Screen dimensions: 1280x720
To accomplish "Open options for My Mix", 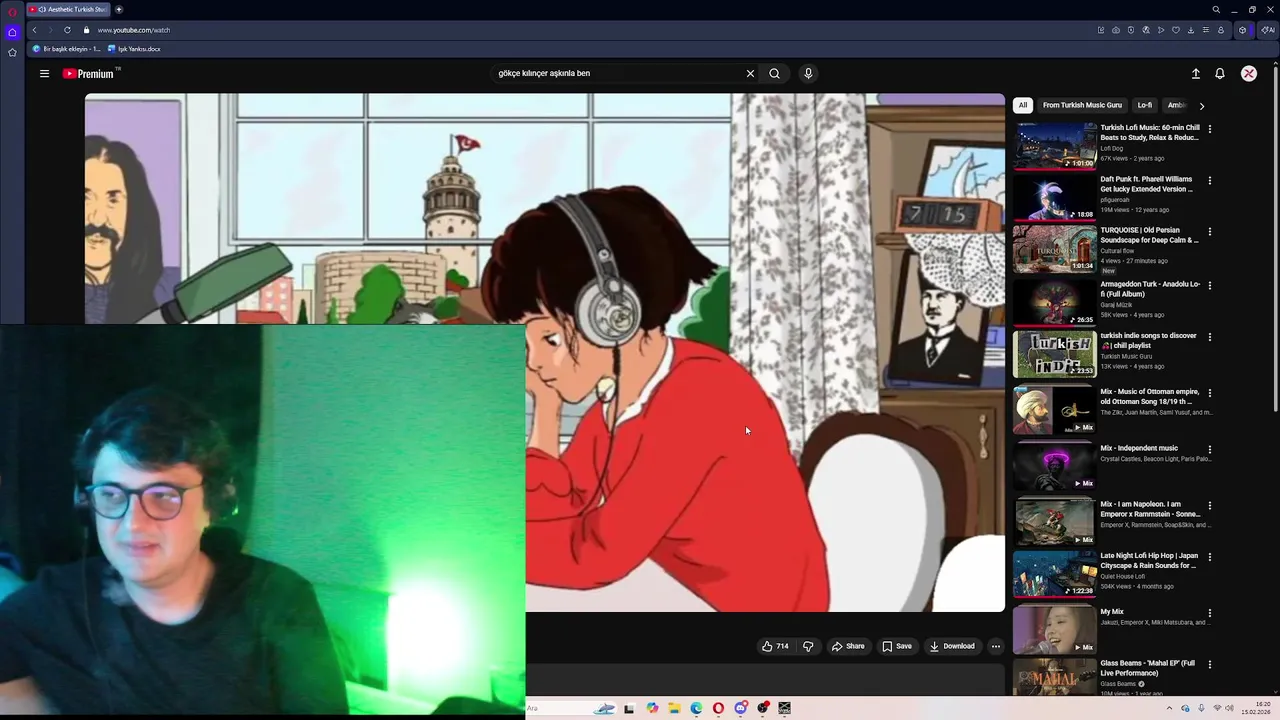I will click(x=1210, y=613).
